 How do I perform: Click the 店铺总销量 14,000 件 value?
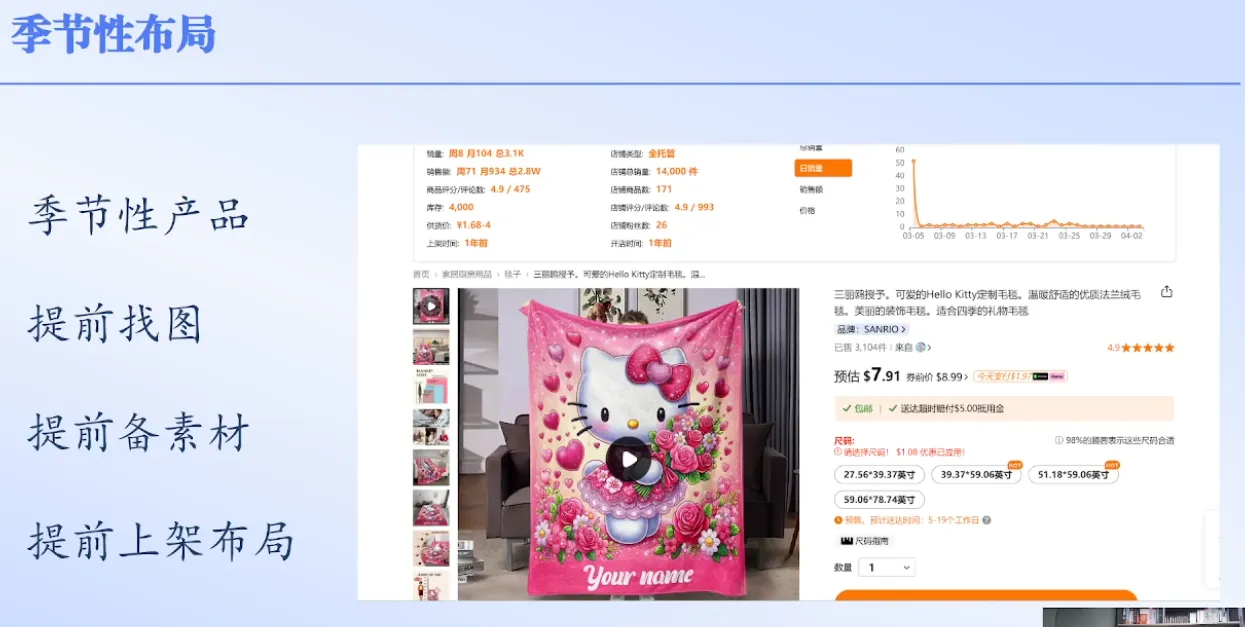click(x=677, y=171)
